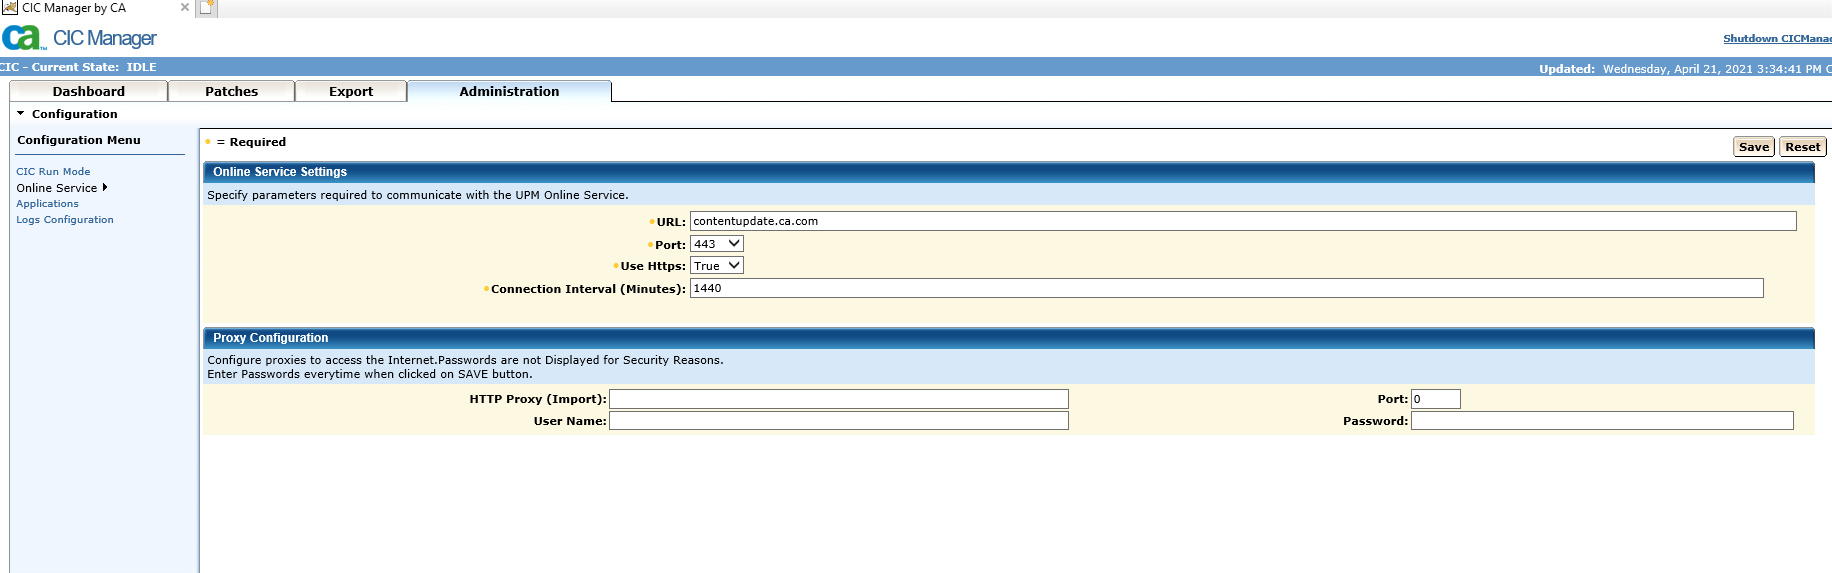
Task: Close the CIC Manager by CA tab
Action: (185, 7)
